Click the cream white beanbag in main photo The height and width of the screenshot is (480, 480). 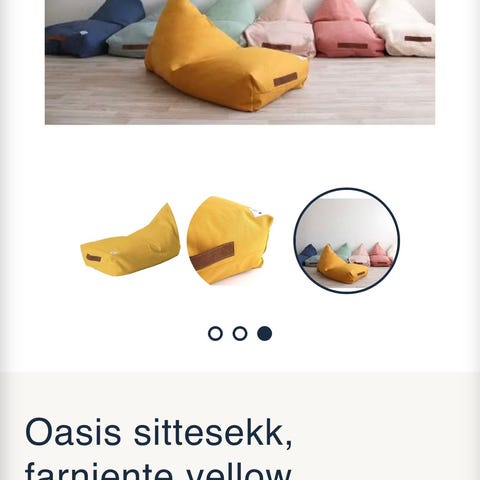(x=403, y=28)
